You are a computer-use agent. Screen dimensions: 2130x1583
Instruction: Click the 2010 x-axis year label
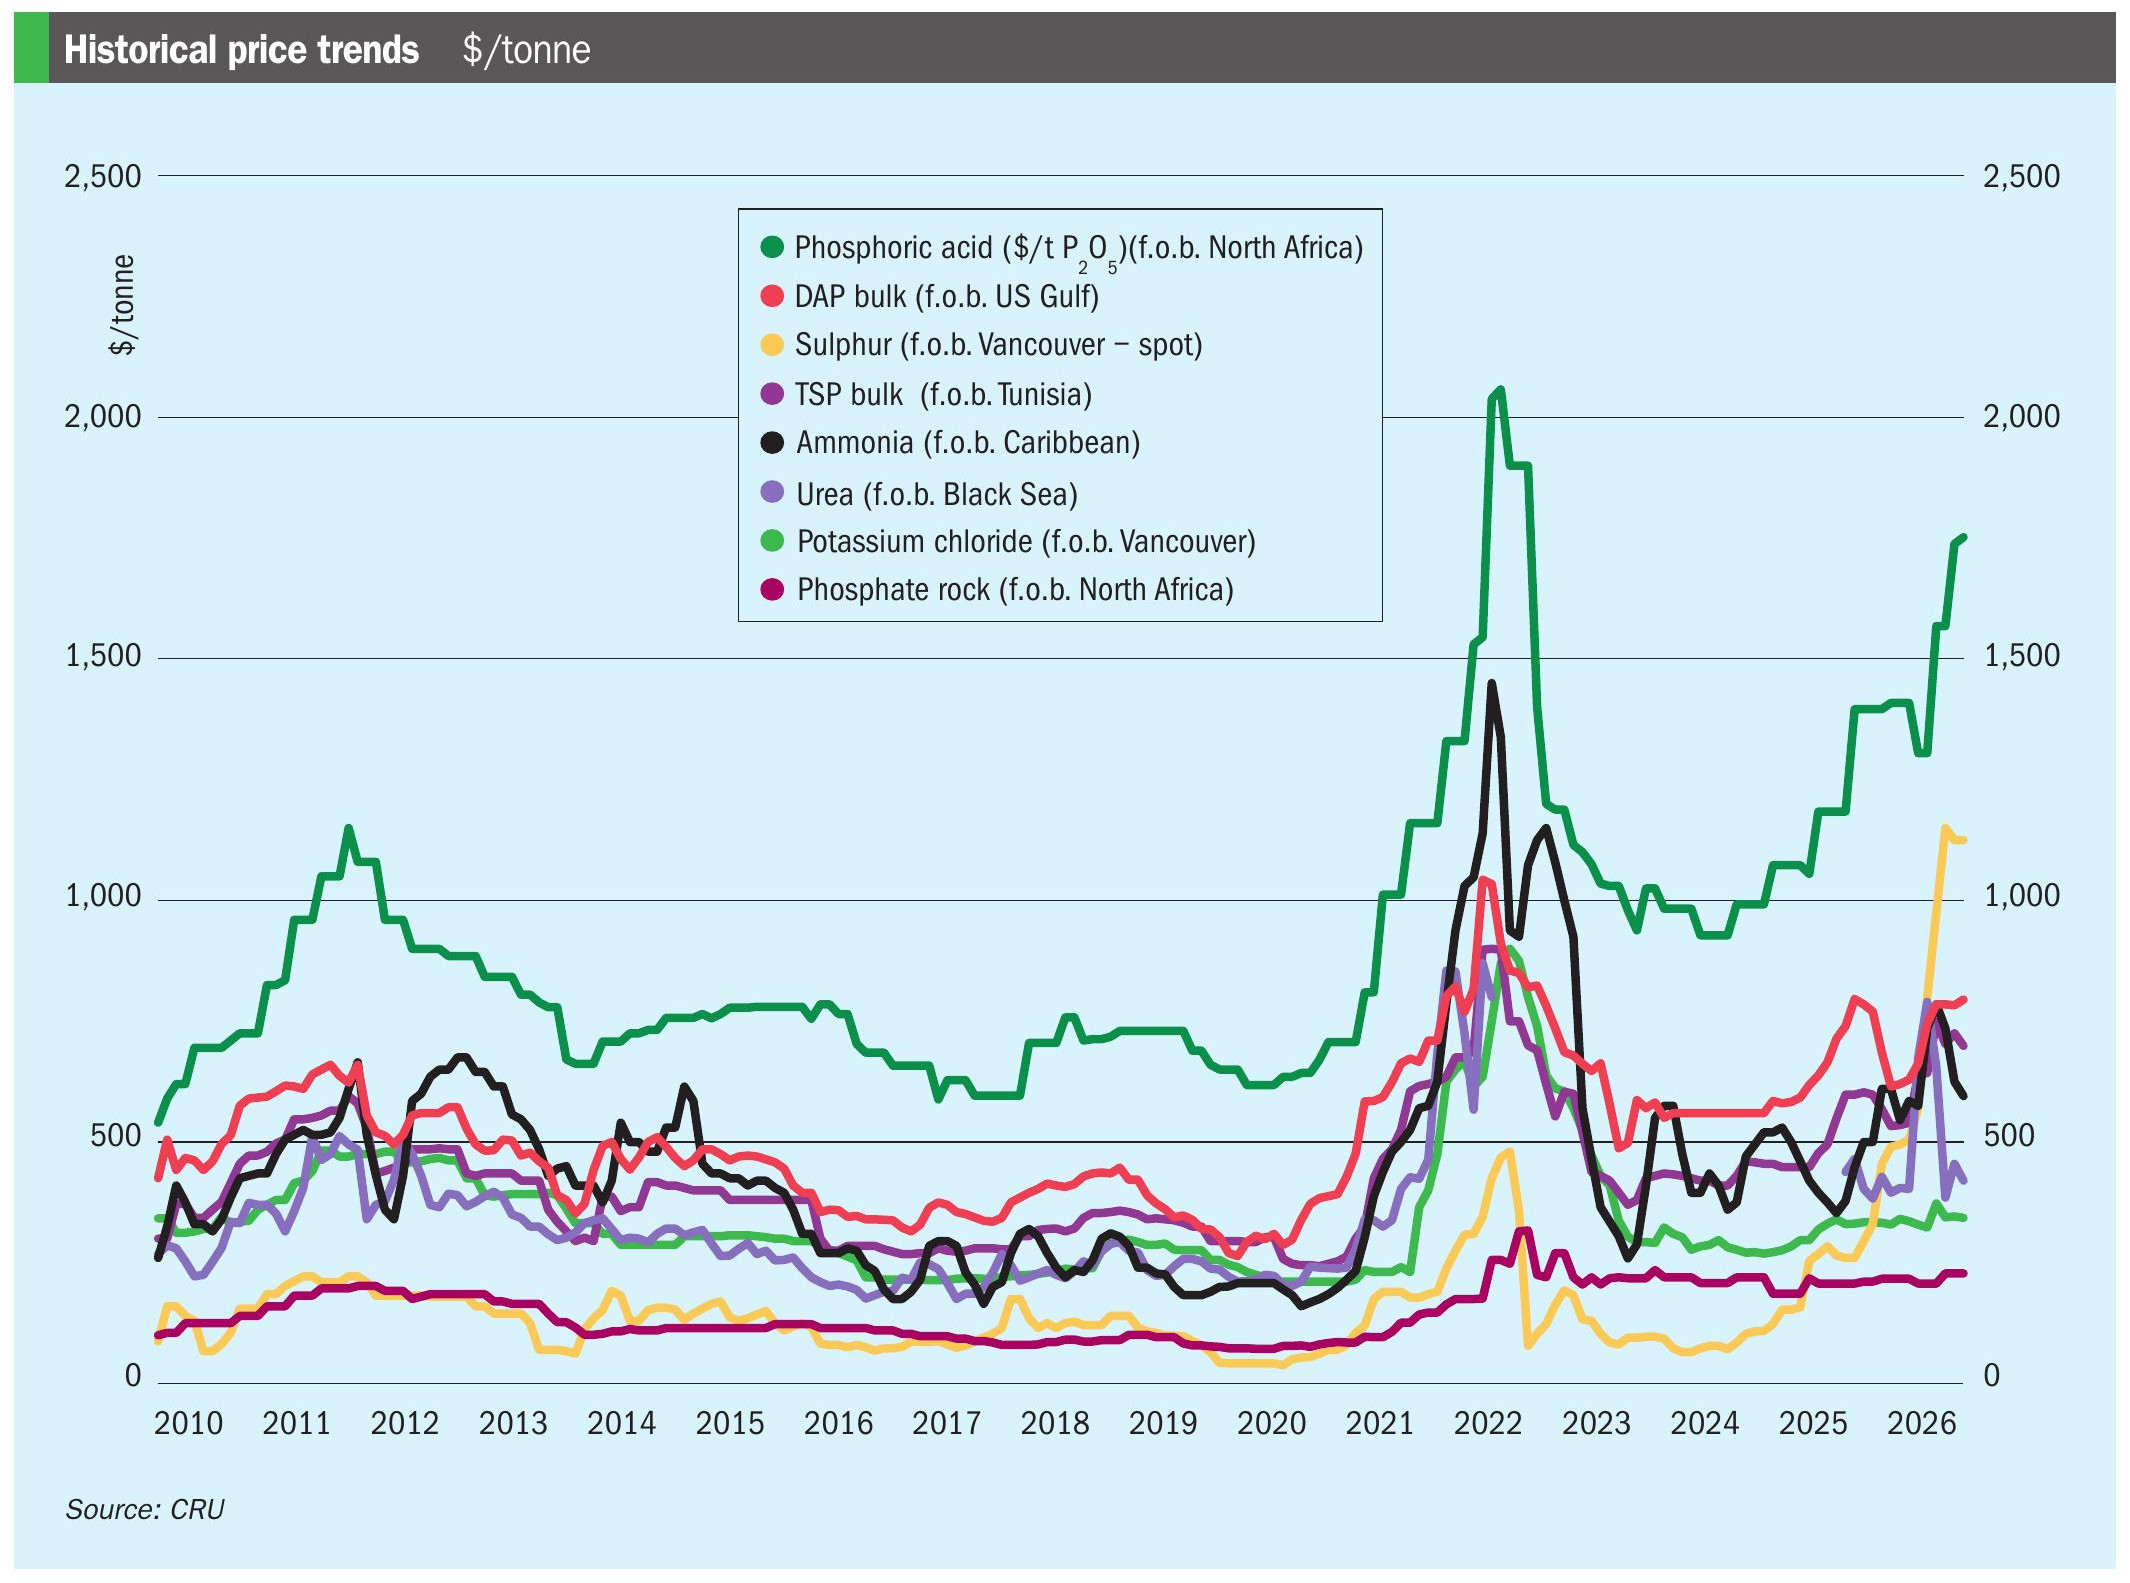[x=188, y=1423]
